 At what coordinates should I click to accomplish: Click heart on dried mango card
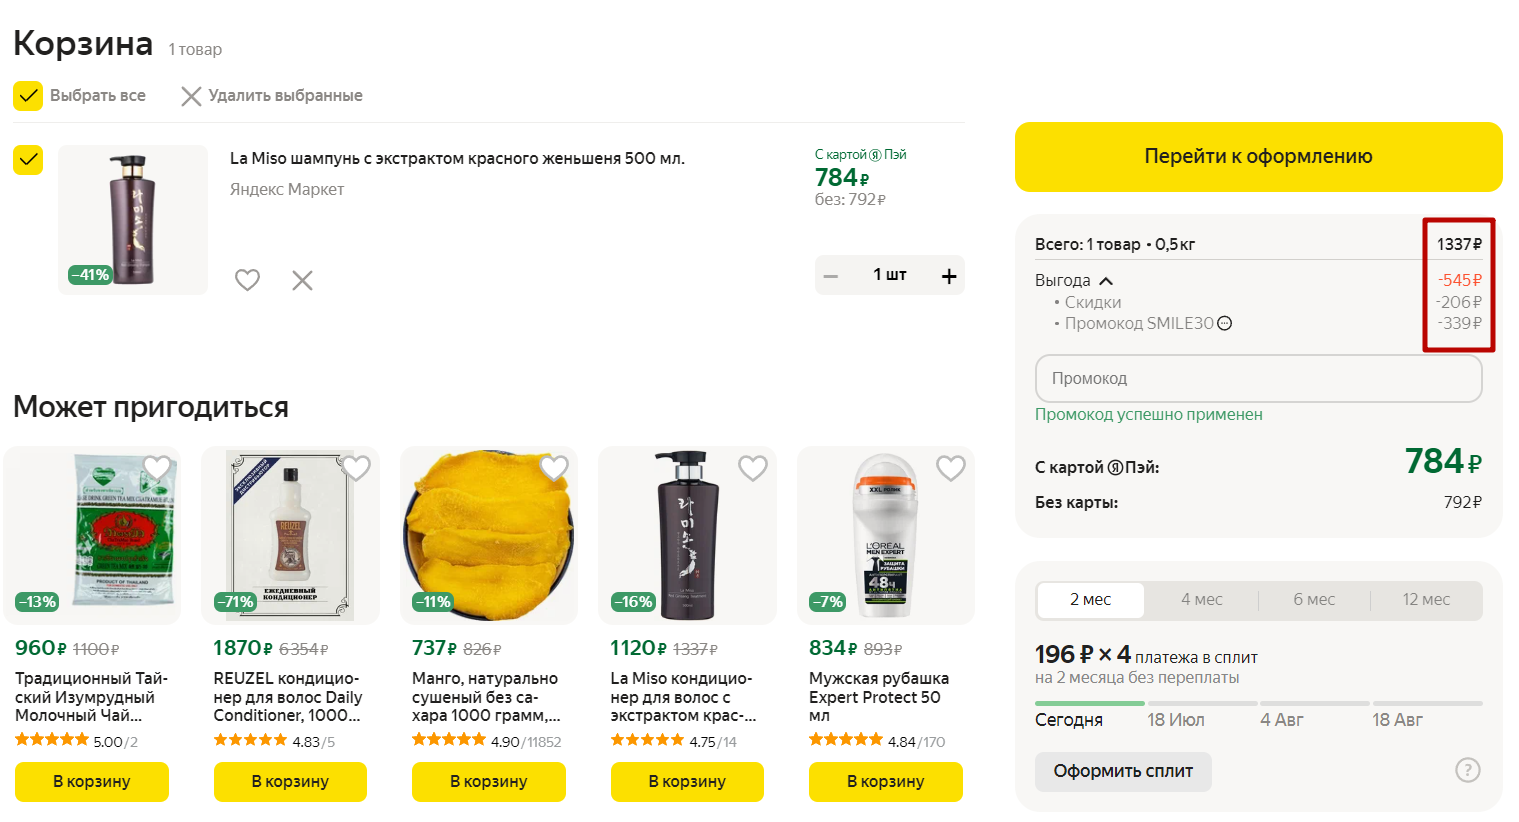pyautogui.click(x=554, y=467)
